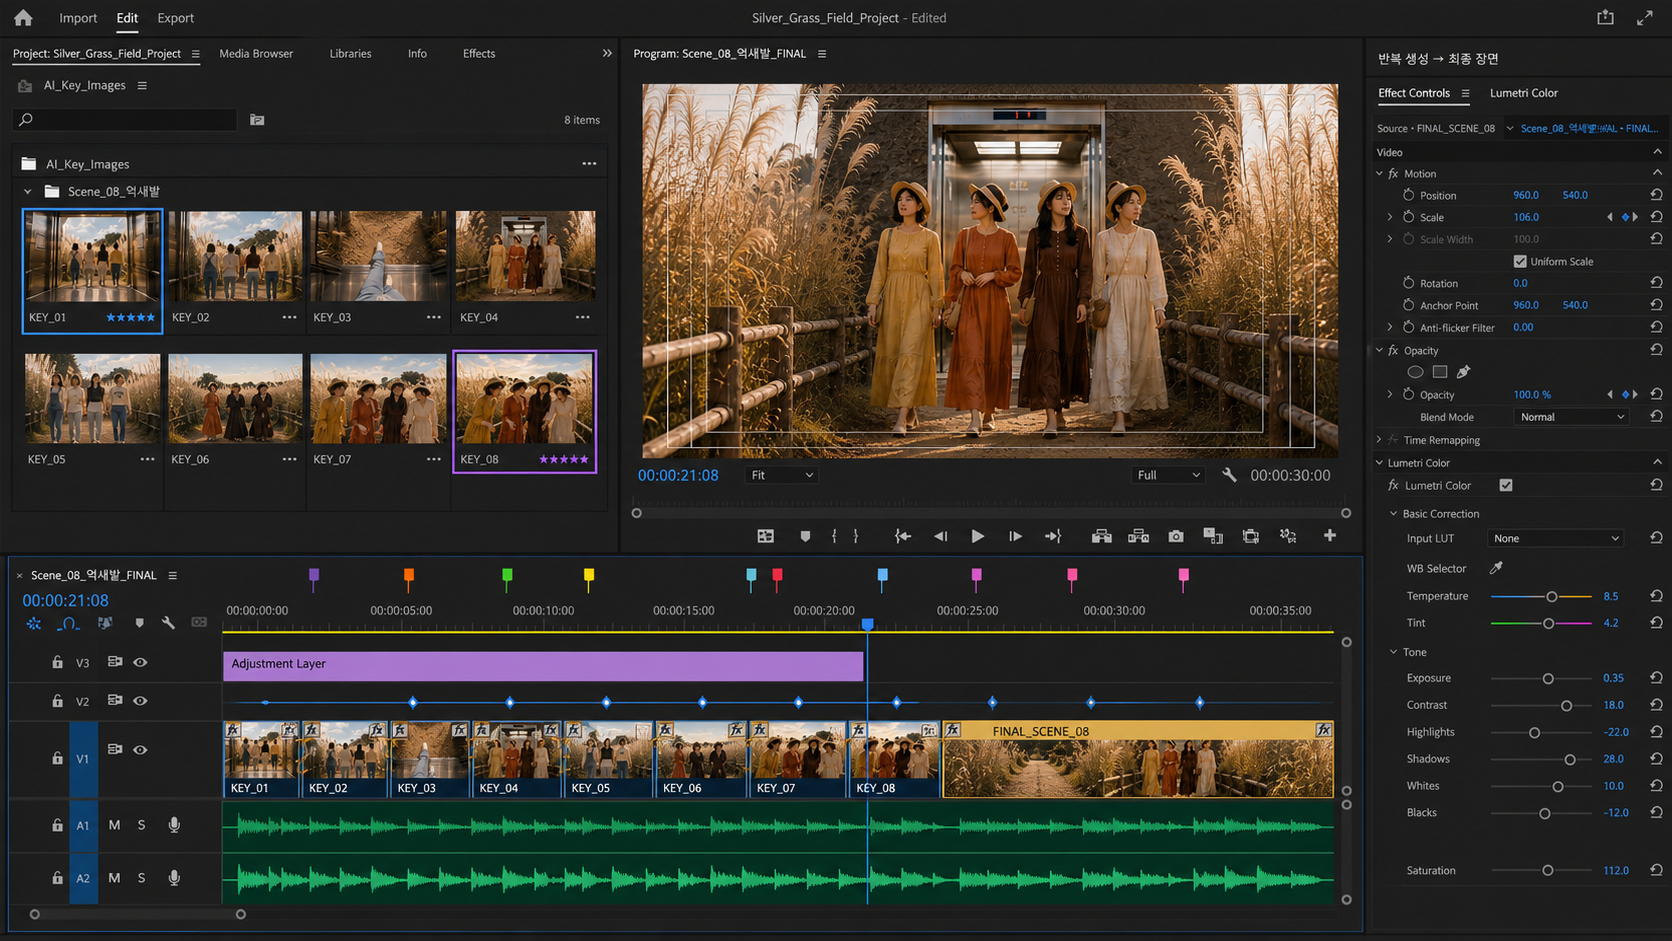This screenshot has height=941, width=1672.
Task: Open the Media Browser panel tab
Action: pyautogui.click(x=256, y=53)
